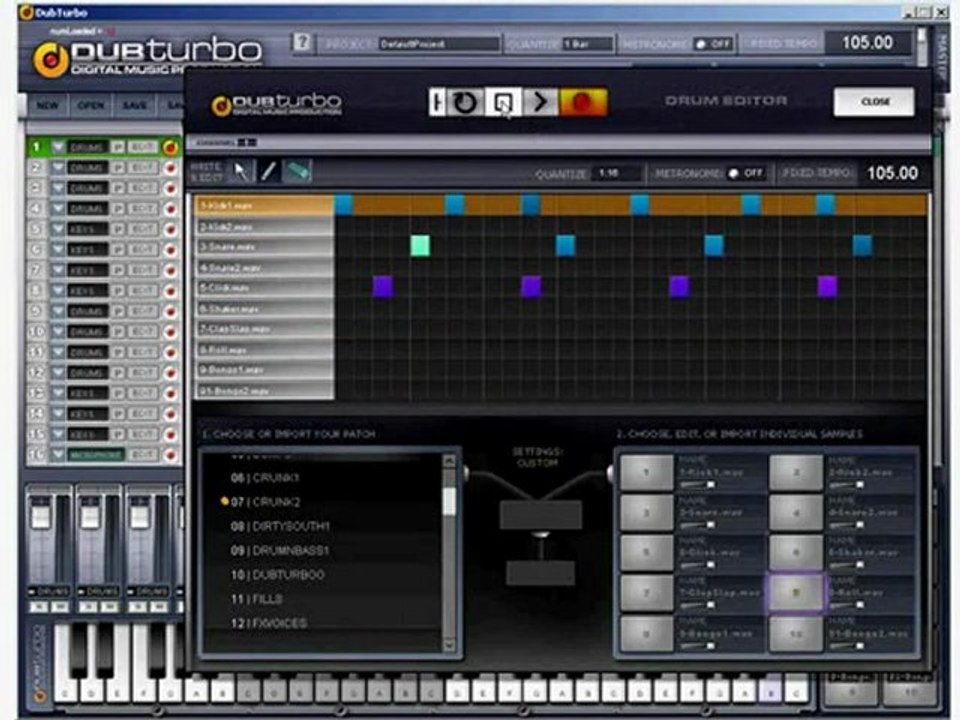This screenshot has width=960, height=720.
Task: Select the pencil write tool
Action: (268, 172)
